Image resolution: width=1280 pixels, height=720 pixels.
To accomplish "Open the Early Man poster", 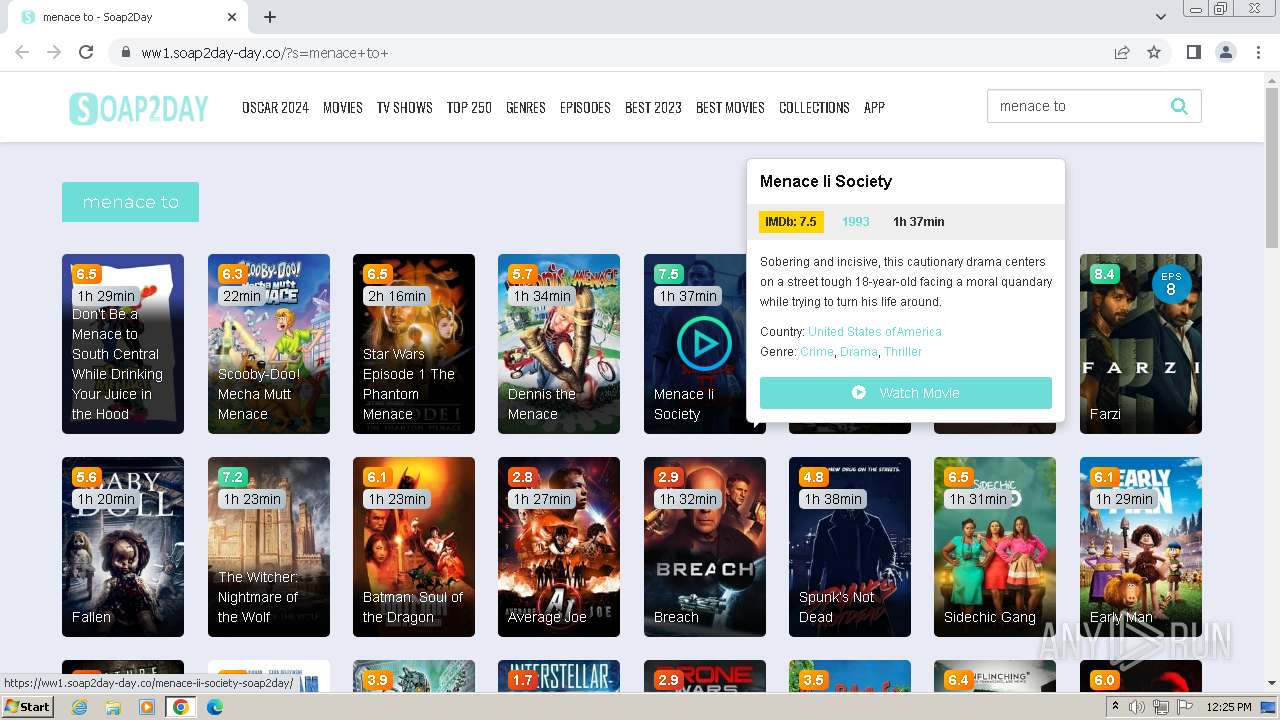I will coord(1141,547).
